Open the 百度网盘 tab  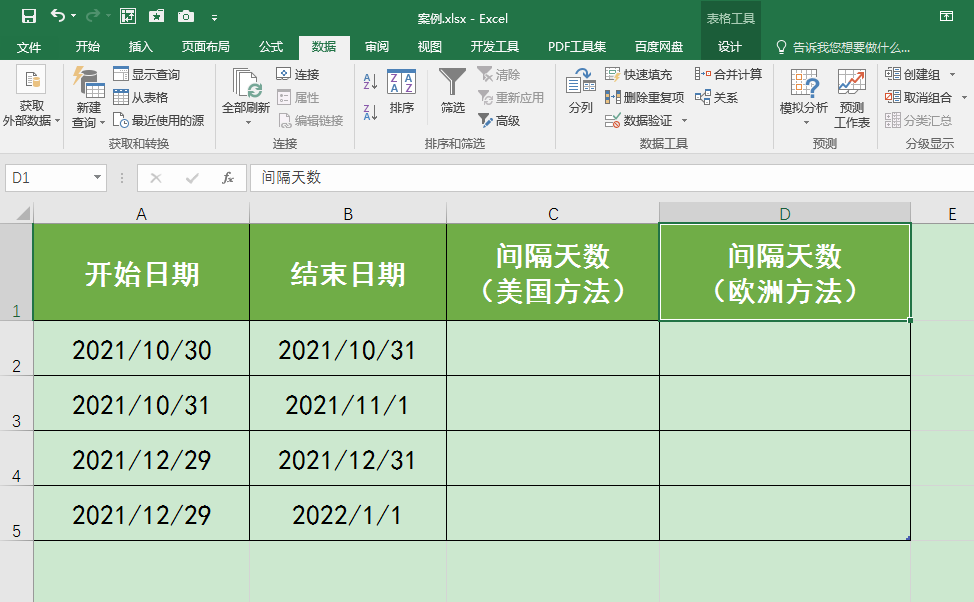(659, 47)
